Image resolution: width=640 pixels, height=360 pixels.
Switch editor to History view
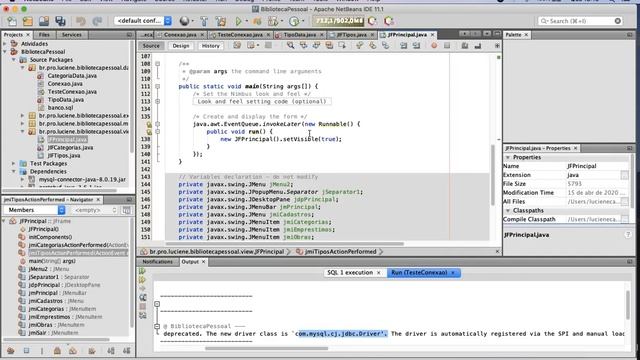pos(211,46)
